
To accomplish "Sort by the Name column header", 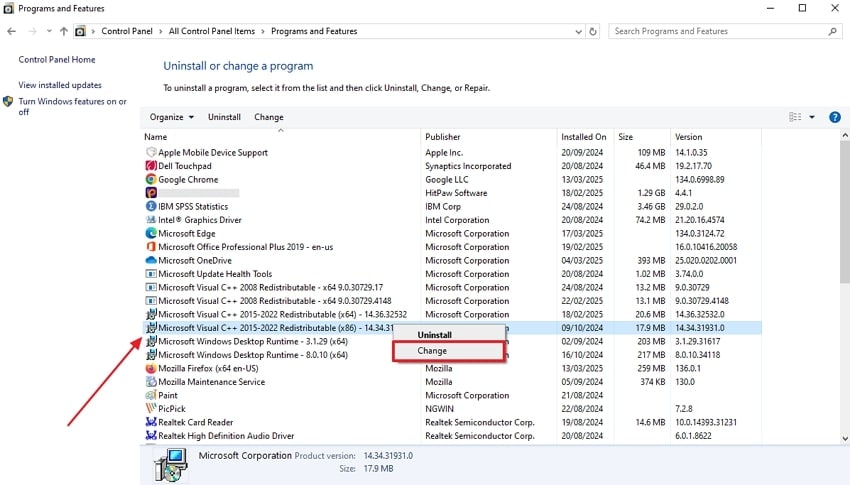I will click(x=280, y=137).
